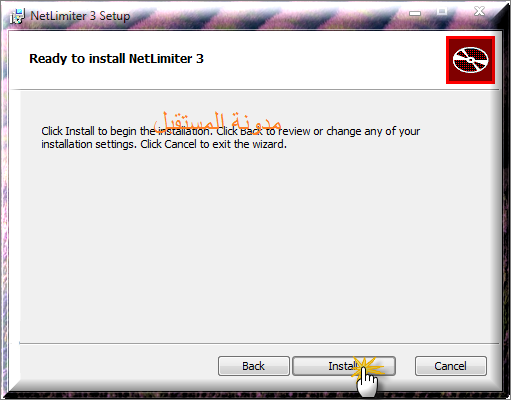The width and height of the screenshot is (511, 400).
Task: Open the setup icon menu in title bar
Action: point(17,16)
